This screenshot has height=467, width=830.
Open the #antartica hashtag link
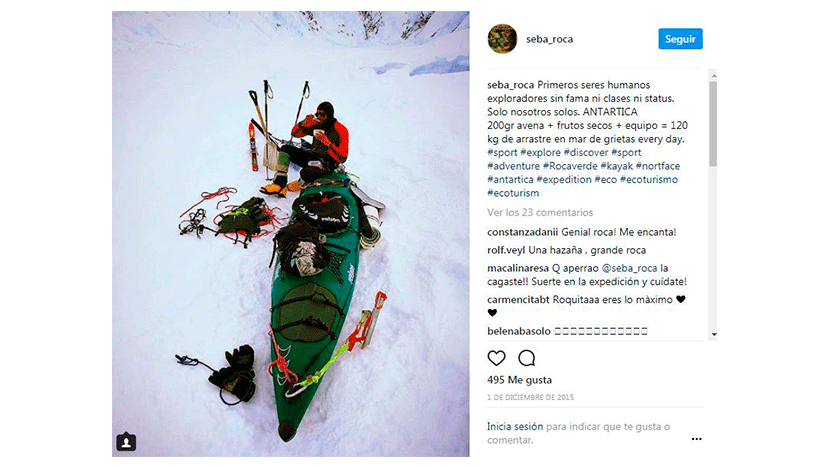pos(510,179)
